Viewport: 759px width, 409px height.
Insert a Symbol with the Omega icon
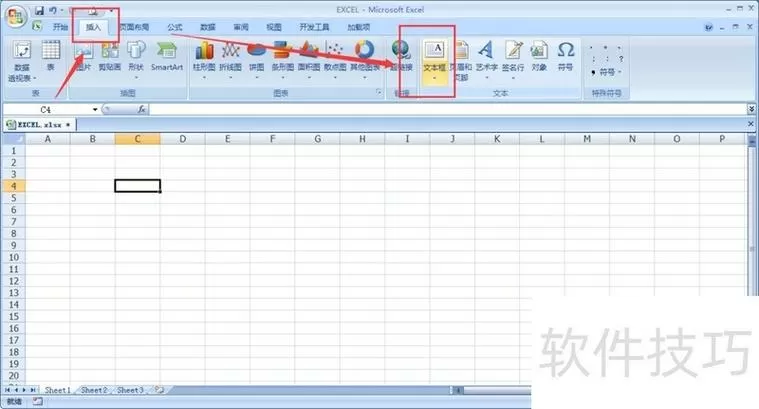click(x=565, y=57)
